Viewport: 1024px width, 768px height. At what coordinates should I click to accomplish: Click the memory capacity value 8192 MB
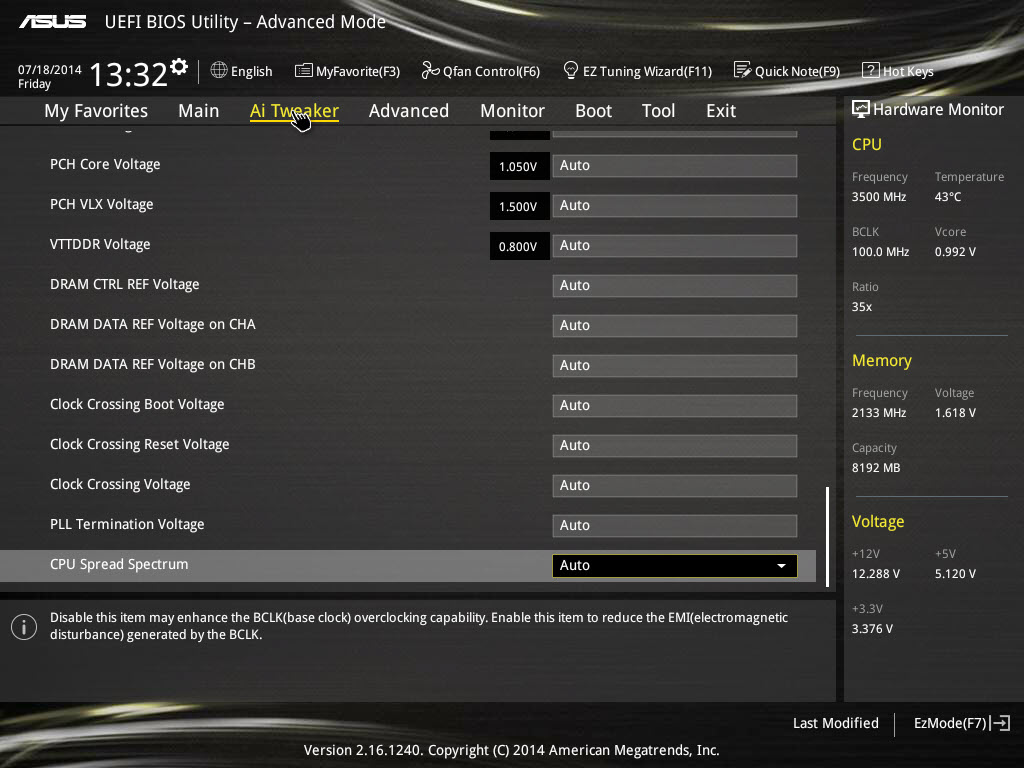pyautogui.click(x=876, y=468)
